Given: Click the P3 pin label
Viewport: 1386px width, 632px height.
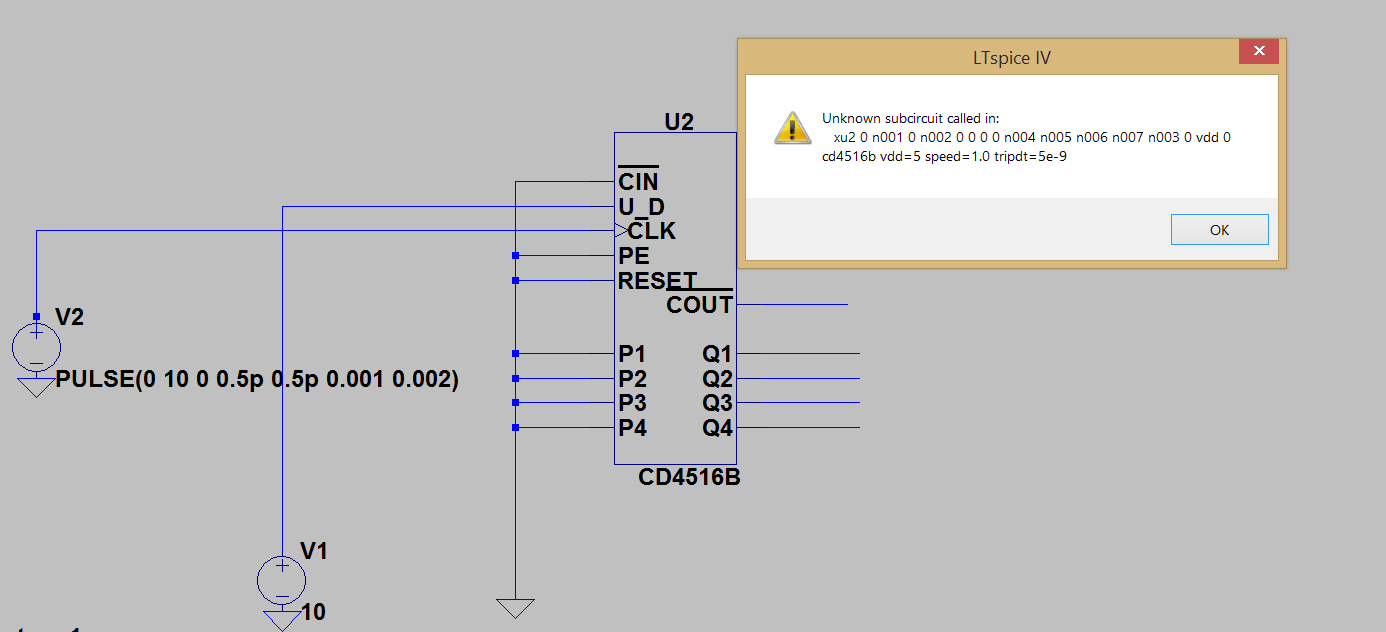Looking at the screenshot, I should [632, 403].
